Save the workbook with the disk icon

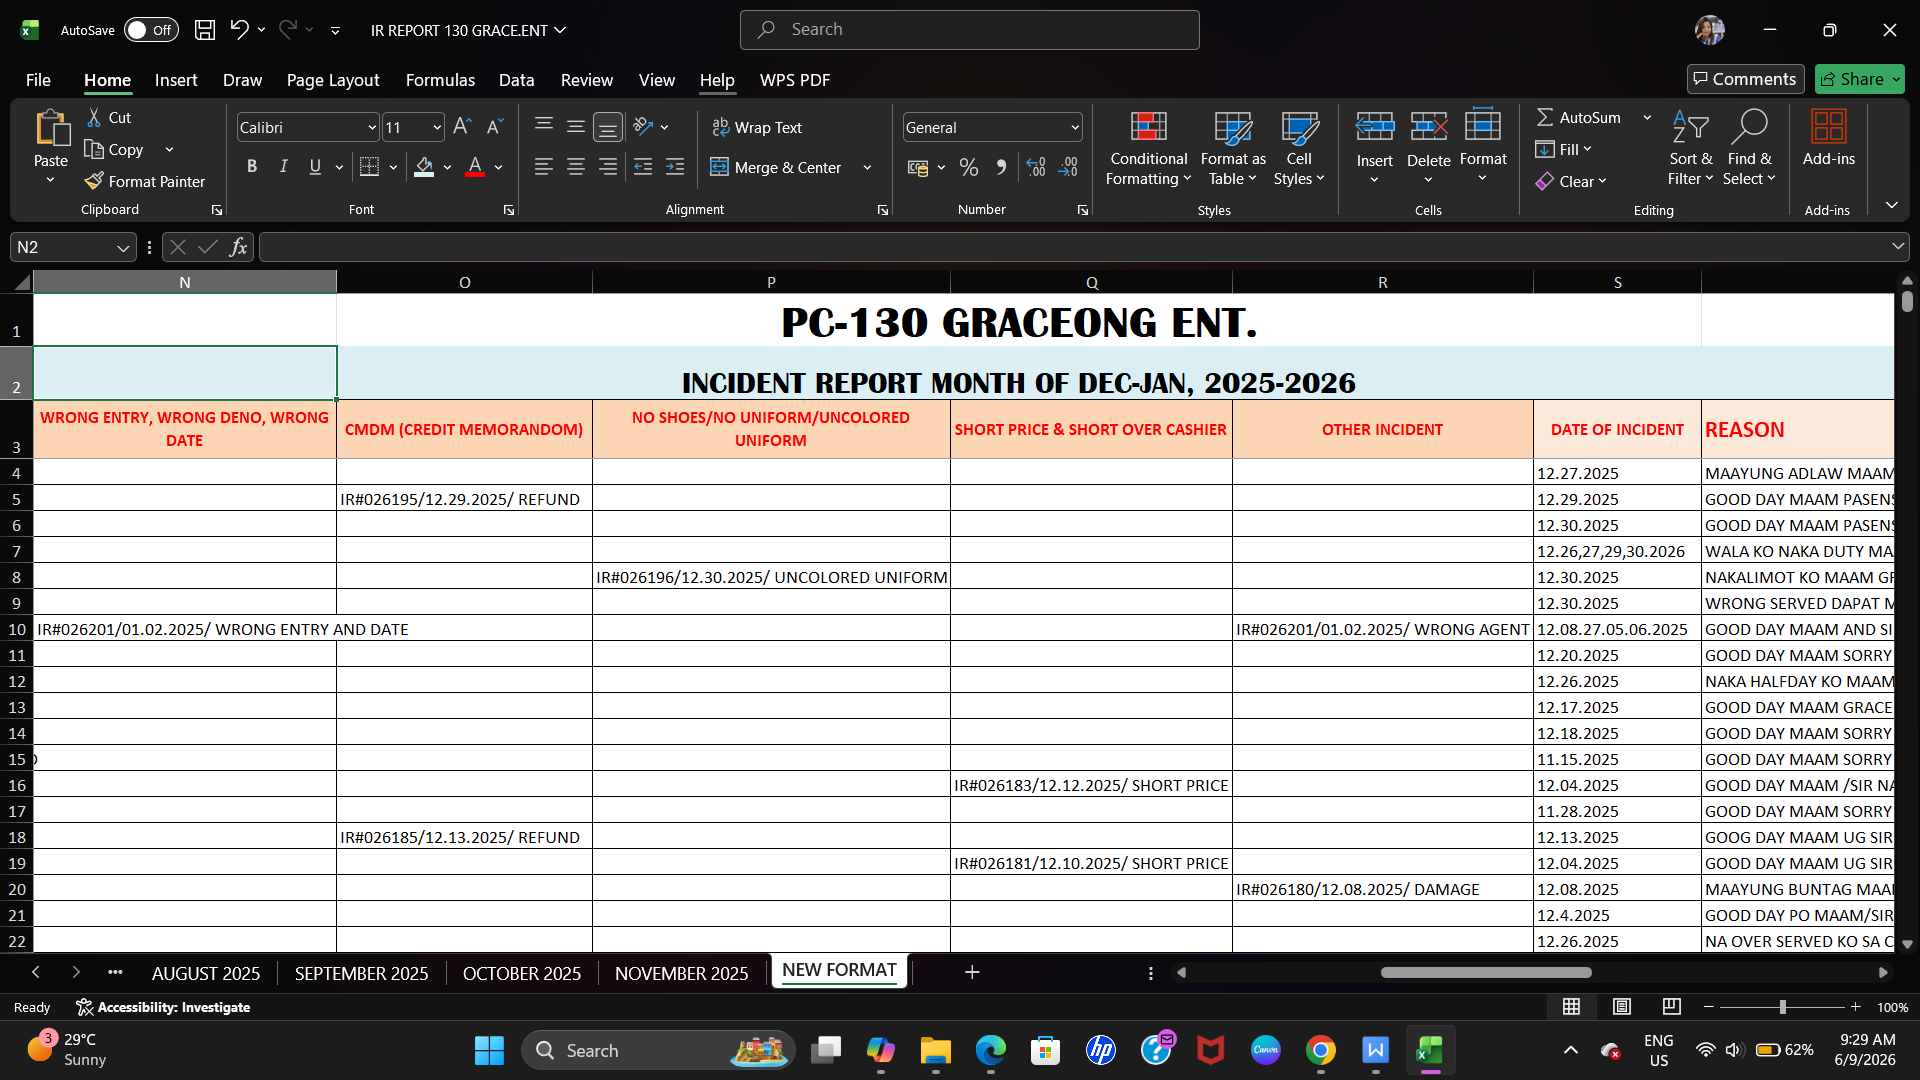(x=205, y=30)
